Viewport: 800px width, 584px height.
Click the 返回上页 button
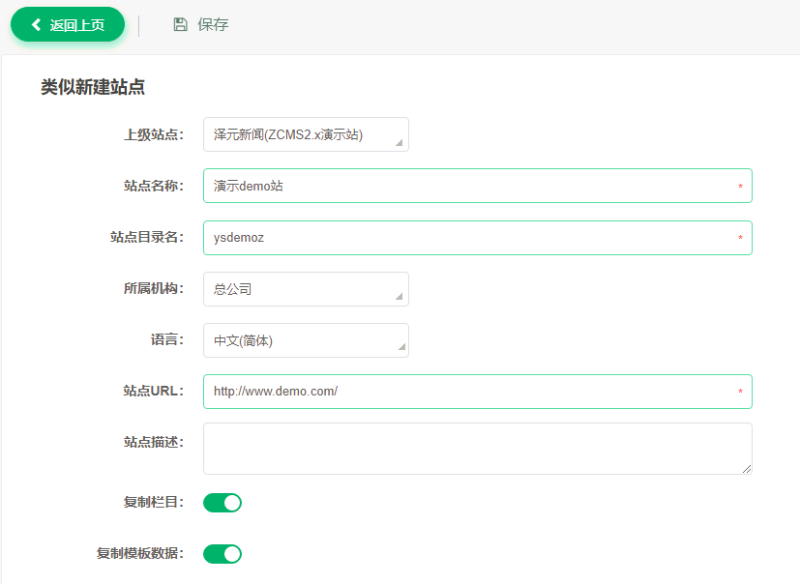click(x=67, y=24)
